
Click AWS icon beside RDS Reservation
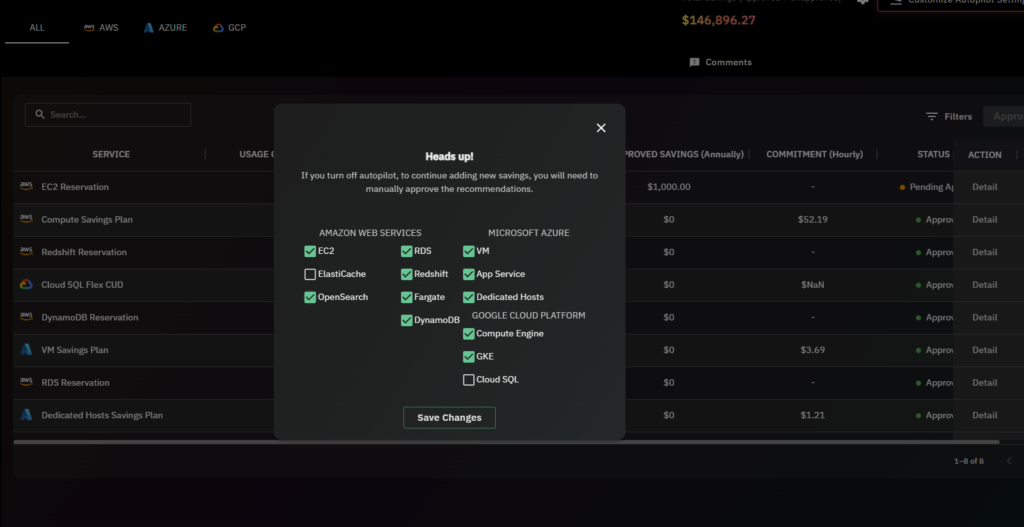pyautogui.click(x=26, y=382)
